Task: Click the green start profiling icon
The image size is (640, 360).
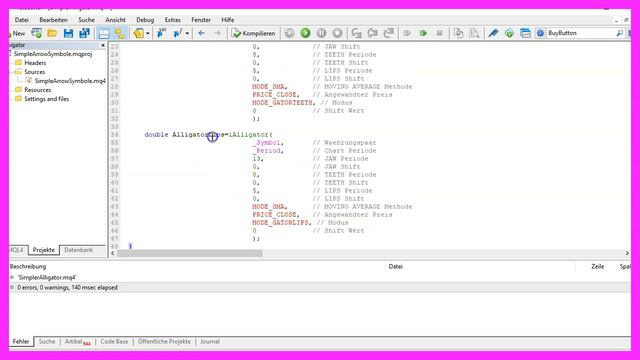Action: [423, 33]
